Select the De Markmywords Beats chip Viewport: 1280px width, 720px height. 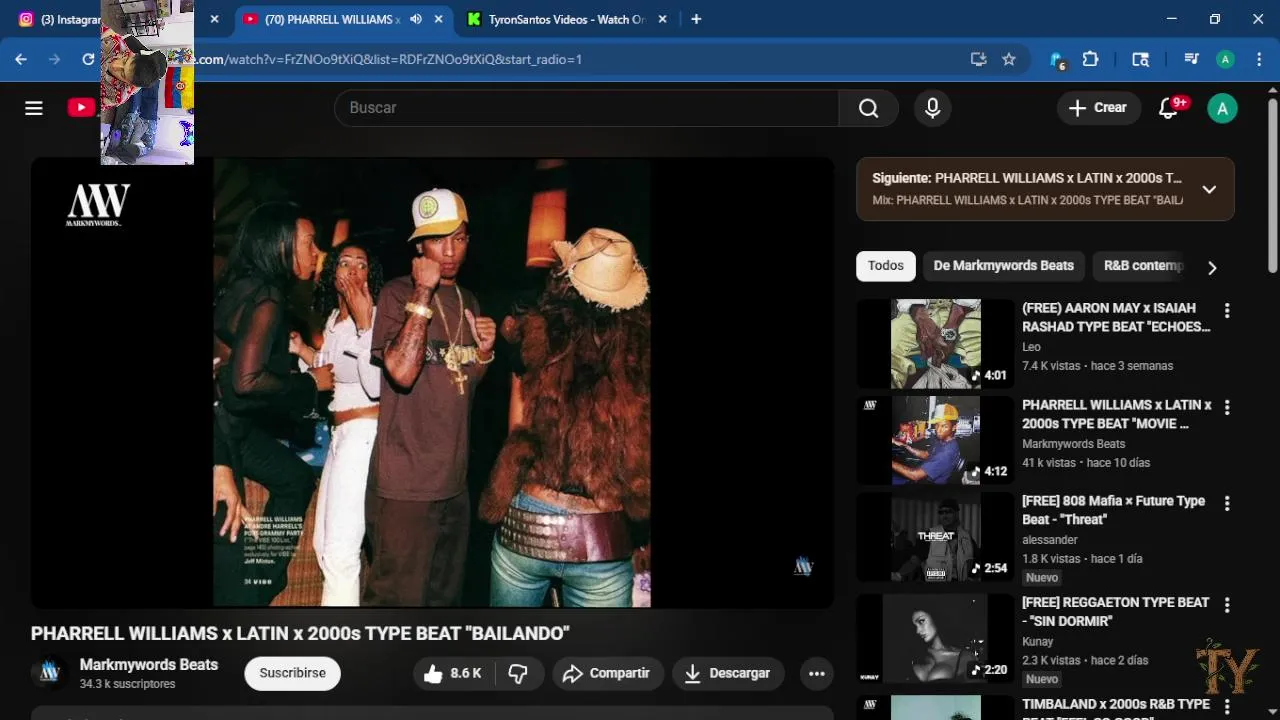pos(1003,266)
